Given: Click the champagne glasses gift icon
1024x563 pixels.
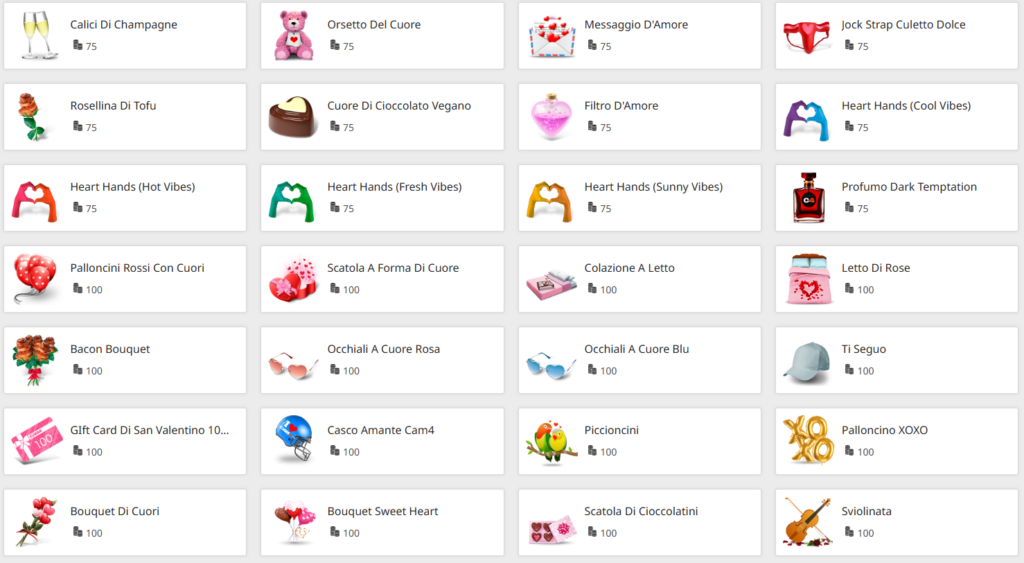Looking at the screenshot, I should click(x=36, y=35).
